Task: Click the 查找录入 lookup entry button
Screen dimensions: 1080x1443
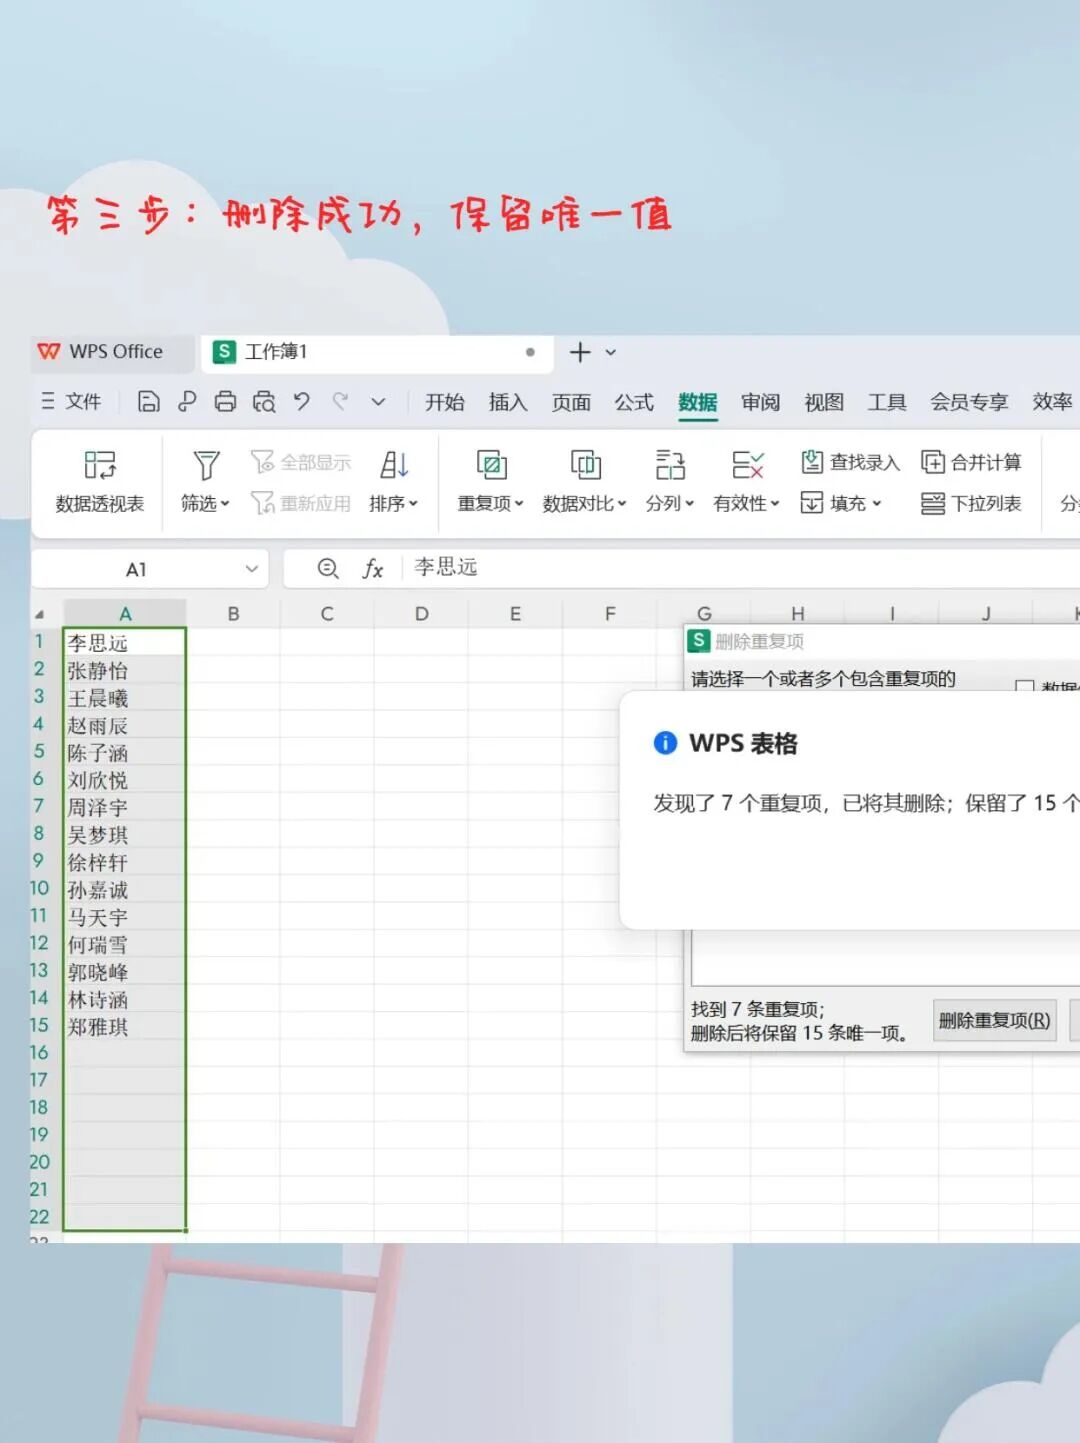Action: tap(850, 462)
